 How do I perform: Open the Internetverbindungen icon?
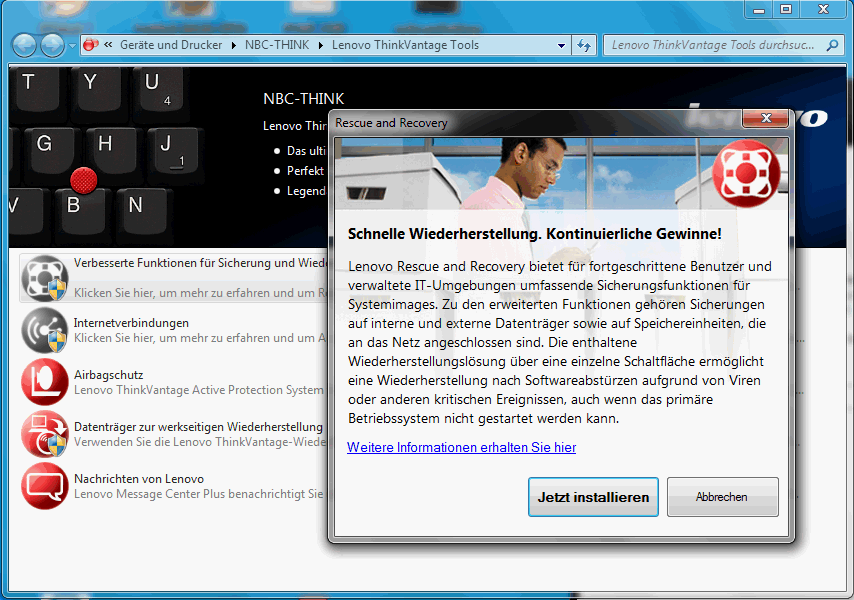[45, 330]
